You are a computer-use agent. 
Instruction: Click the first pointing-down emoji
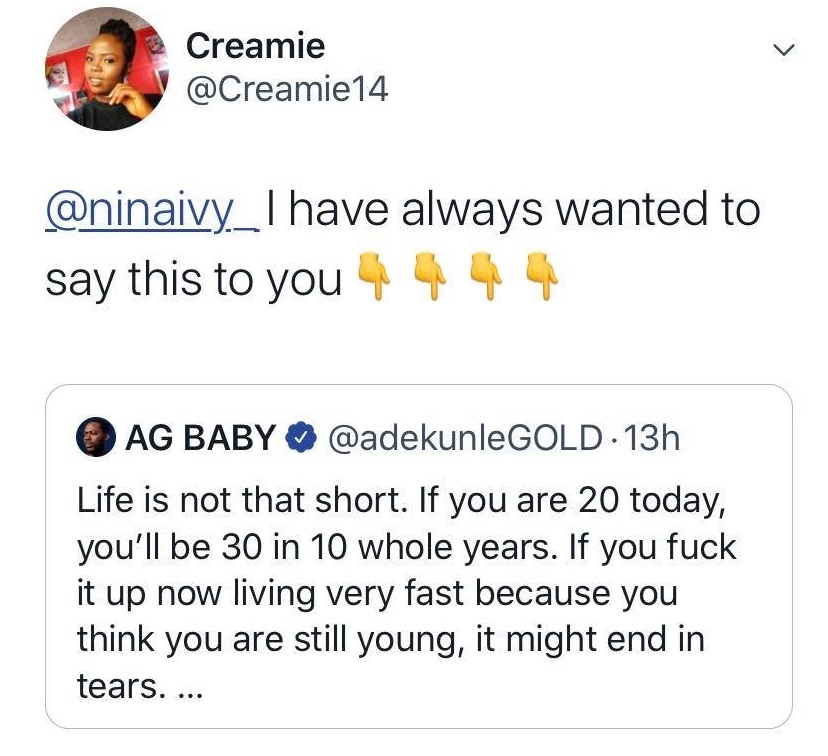tap(371, 281)
